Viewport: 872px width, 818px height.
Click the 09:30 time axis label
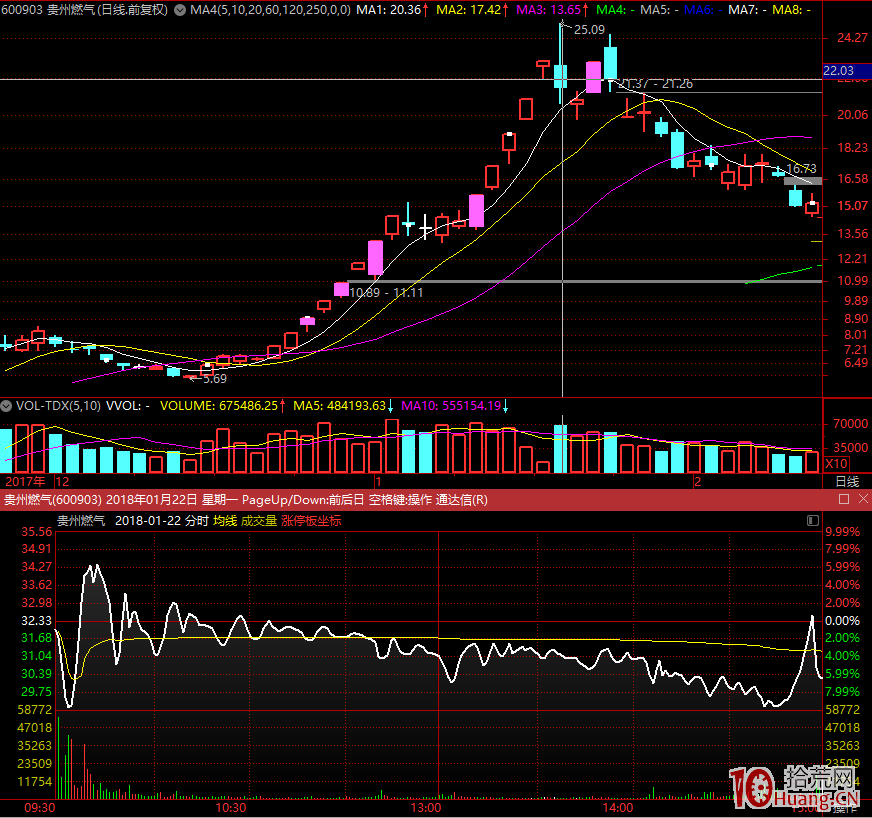(x=40, y=808)
